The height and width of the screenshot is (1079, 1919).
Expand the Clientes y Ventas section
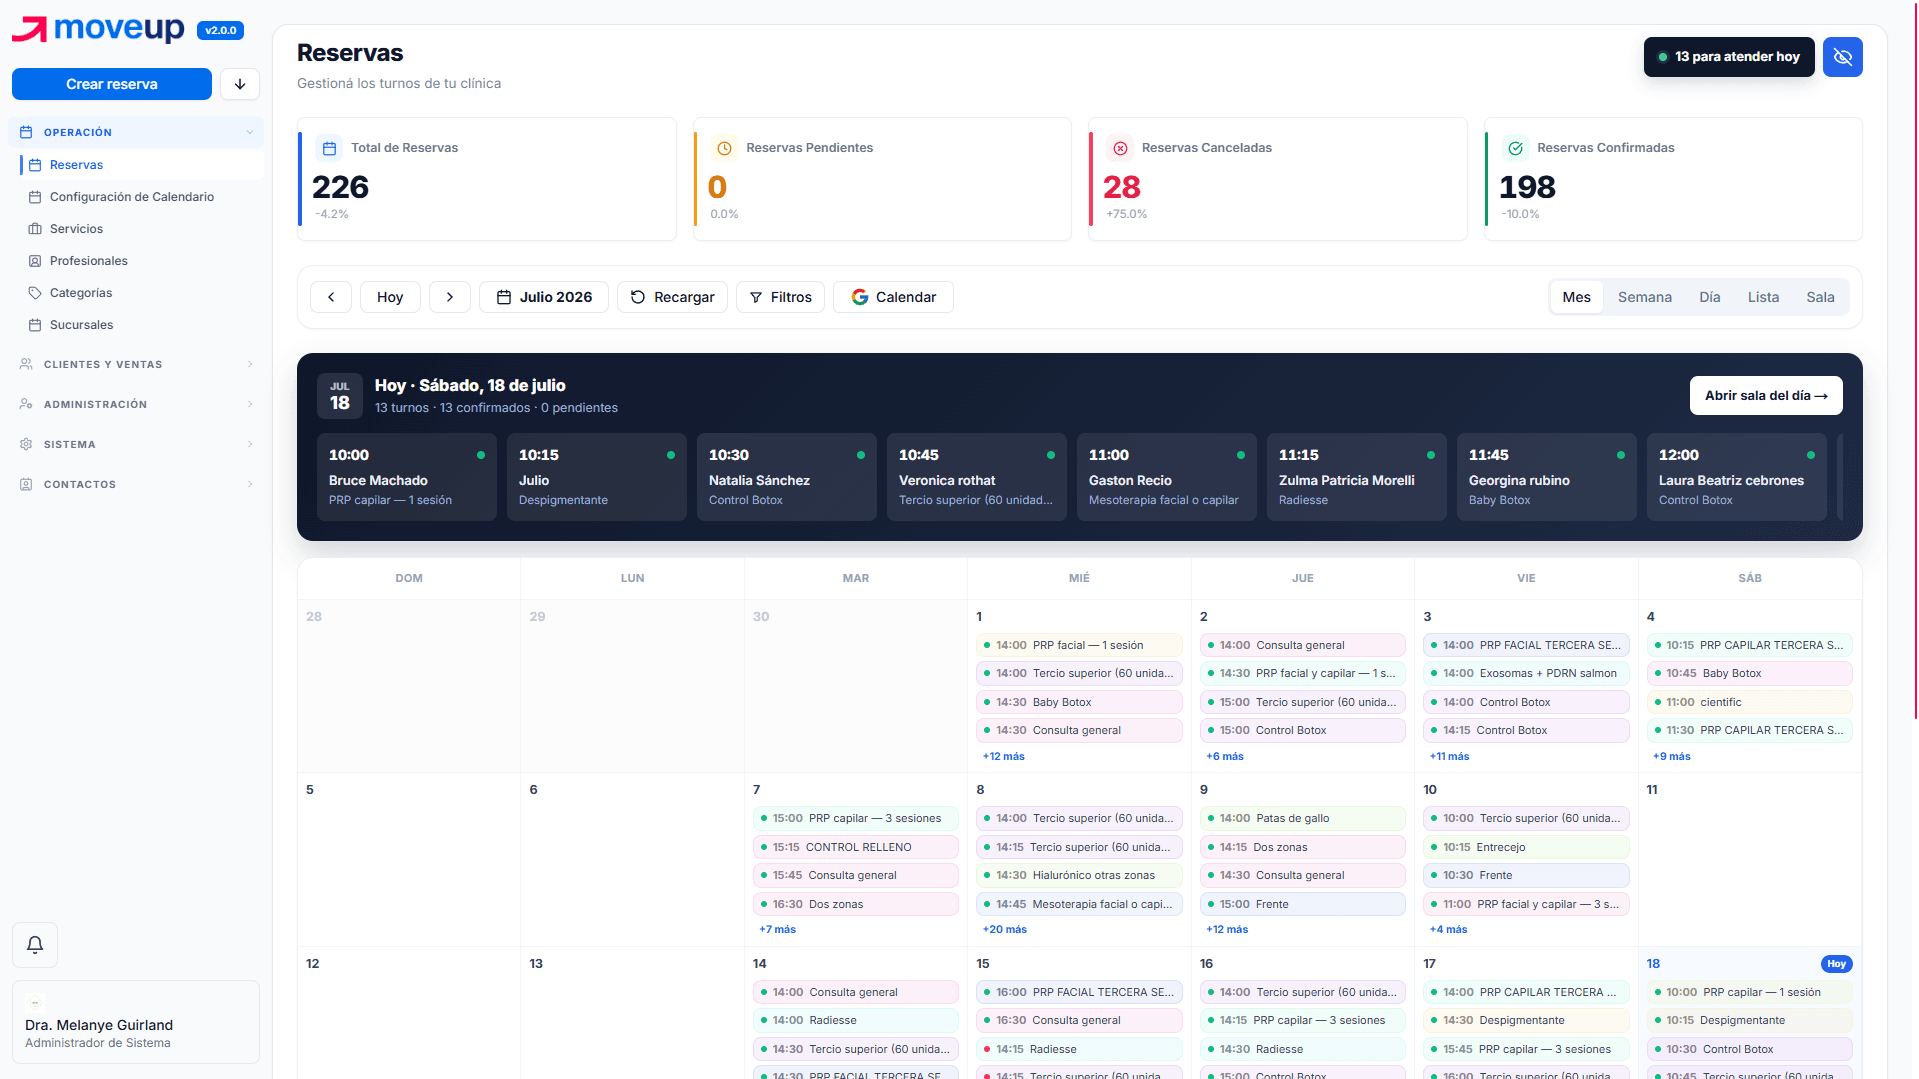(x=135, y=364)
